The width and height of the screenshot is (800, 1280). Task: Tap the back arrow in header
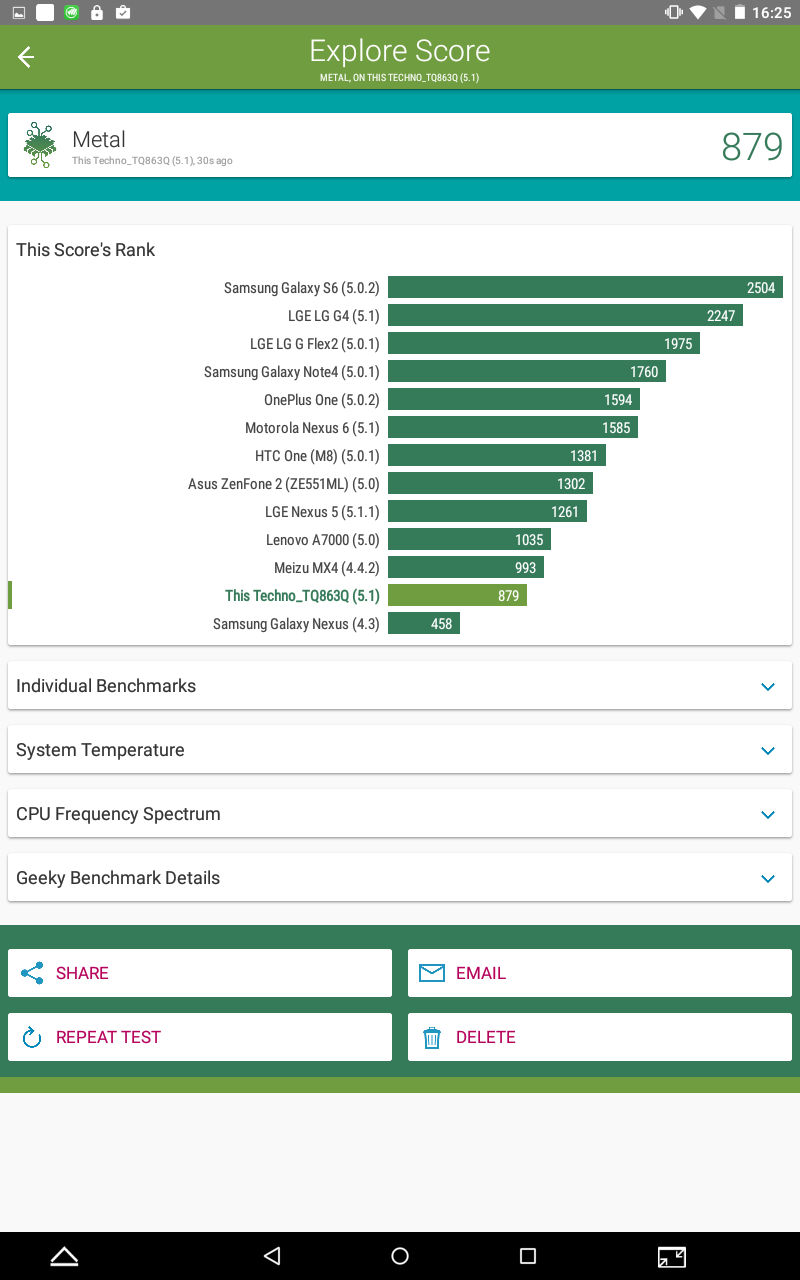pos(26,57)
